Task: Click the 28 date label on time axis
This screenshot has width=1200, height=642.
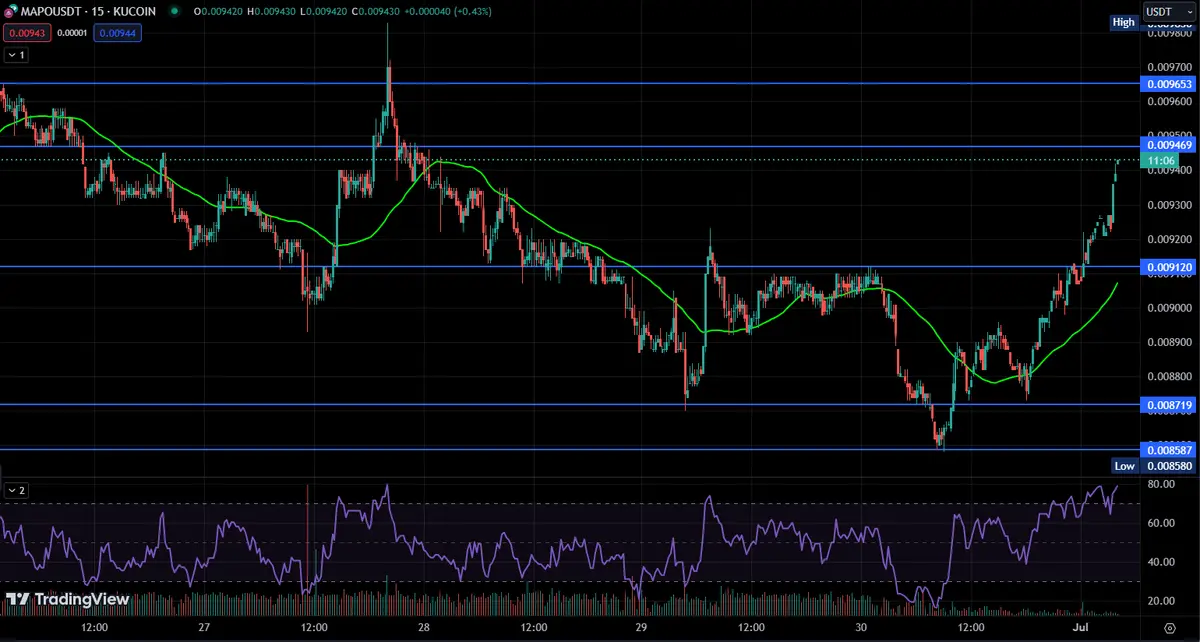Action: coord(424,627)
